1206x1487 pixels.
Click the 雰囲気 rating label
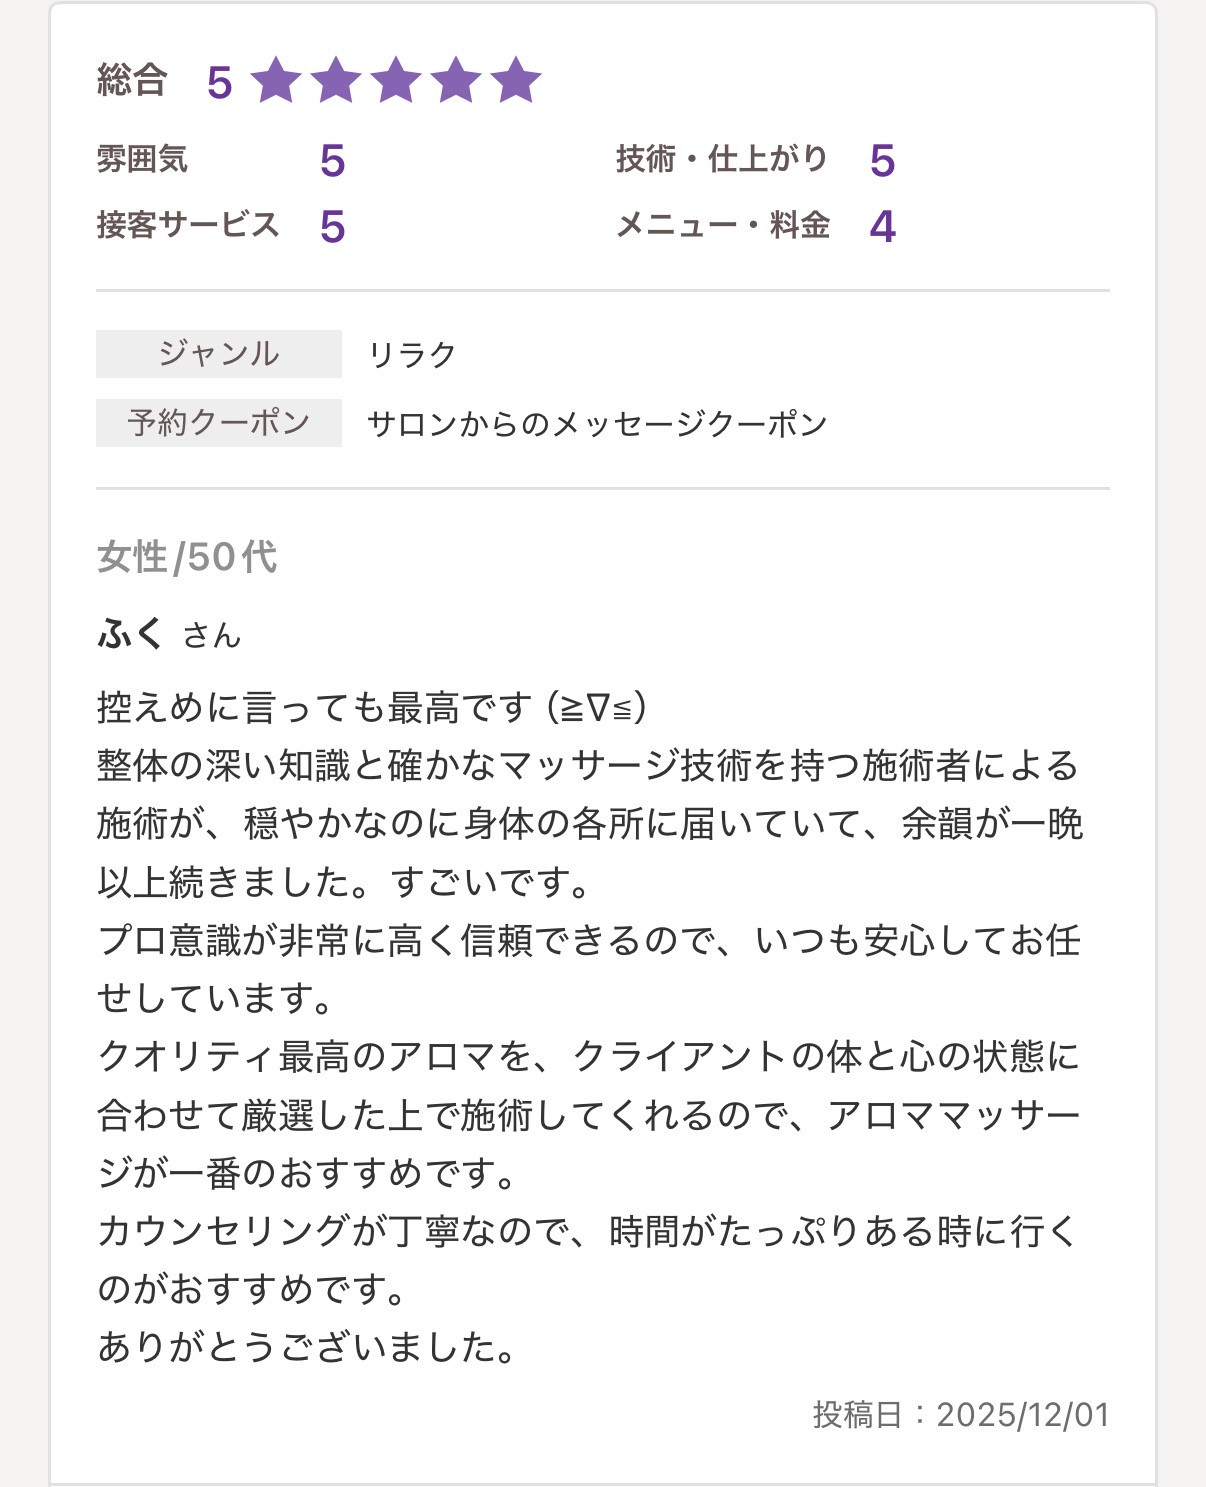[x=142, y=159]
